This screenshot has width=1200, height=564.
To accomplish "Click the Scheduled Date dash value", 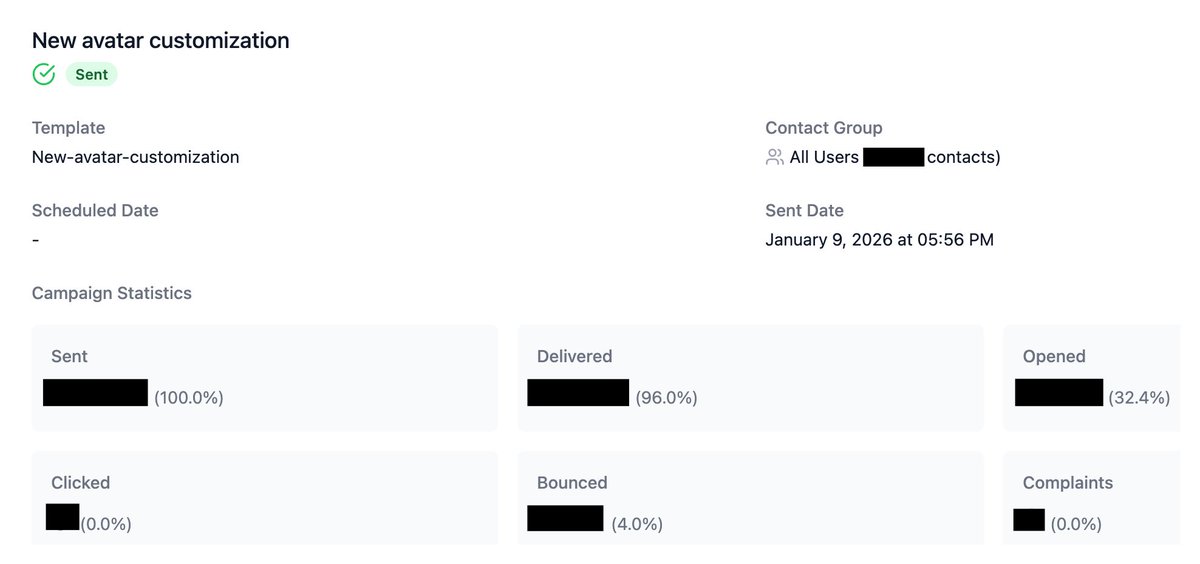I will [36, 240].
